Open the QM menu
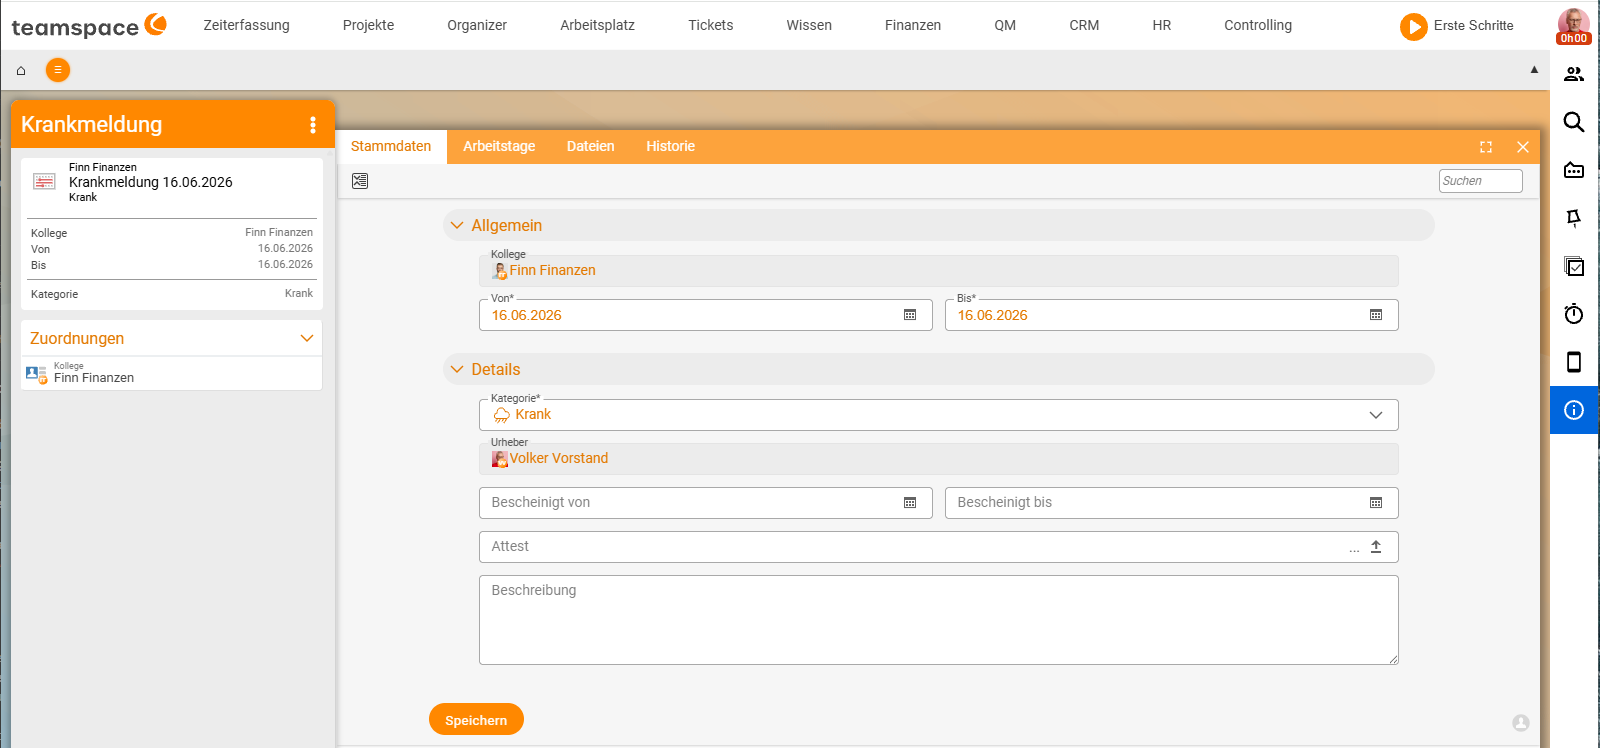 [x=1005, y=25]
